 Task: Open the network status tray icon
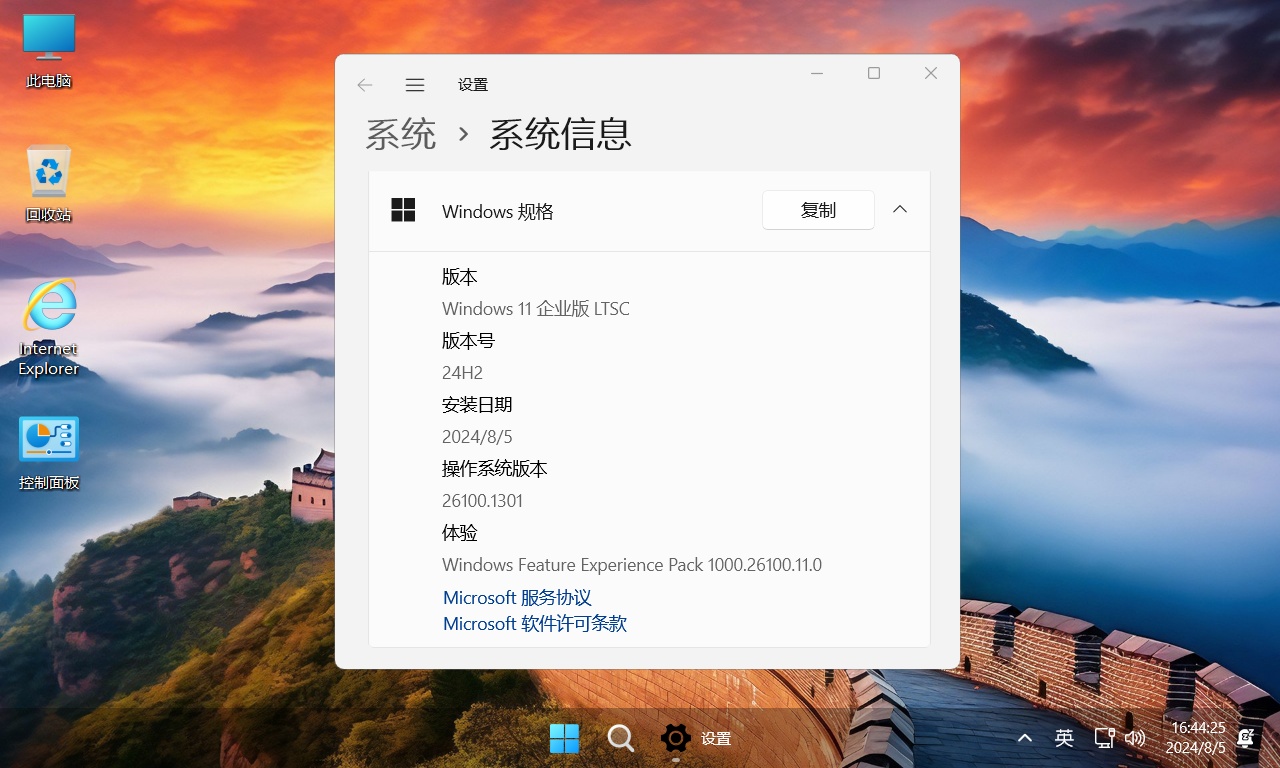click(1104, 739)
